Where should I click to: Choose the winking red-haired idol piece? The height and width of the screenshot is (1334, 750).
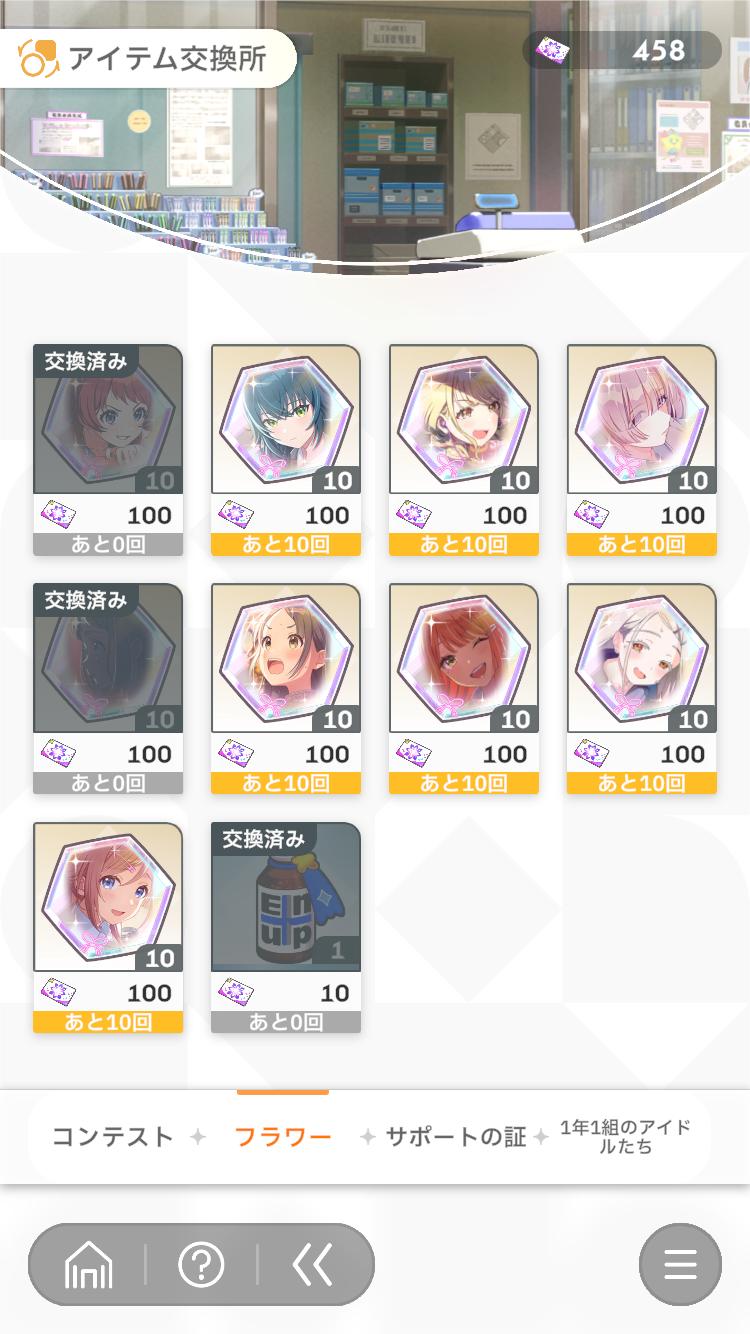pos(464,689)
